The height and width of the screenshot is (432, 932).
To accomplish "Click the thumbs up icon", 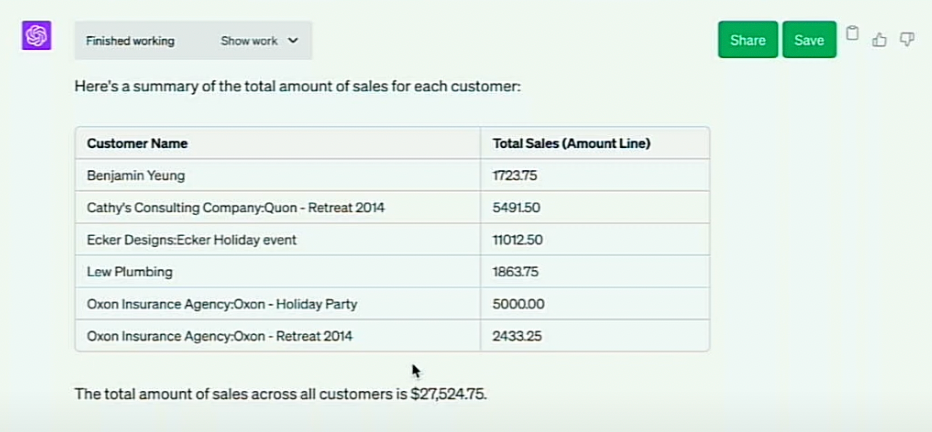I will pos(880,40).
